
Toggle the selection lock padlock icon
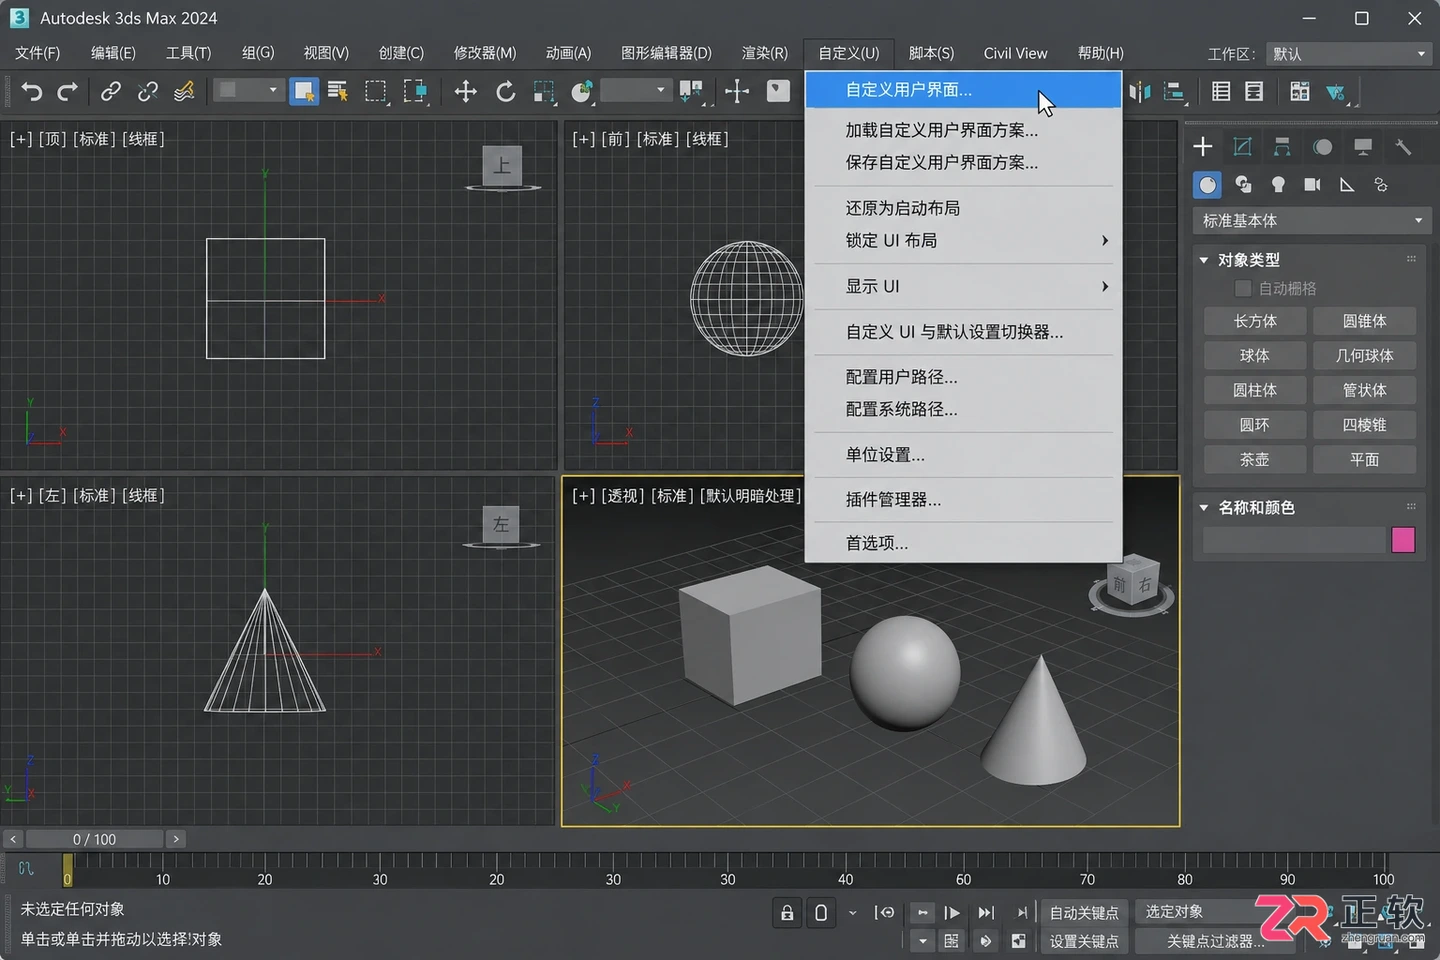[x=787, y=912]
